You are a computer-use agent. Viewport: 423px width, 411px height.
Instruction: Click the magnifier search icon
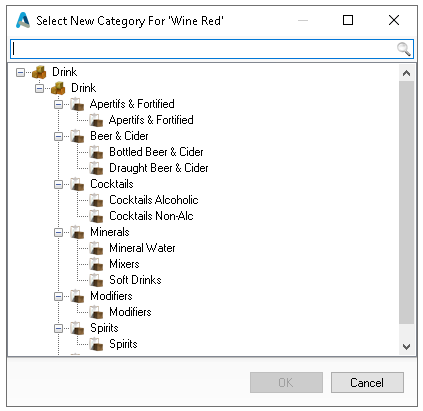[x=403, y=49]
